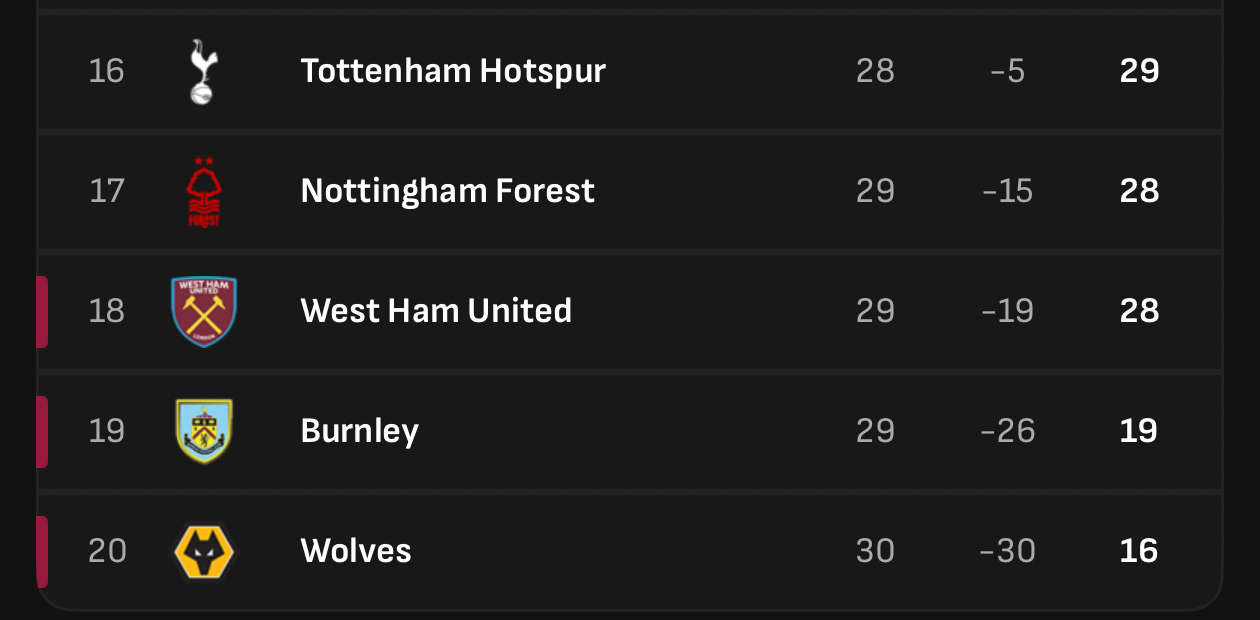Click position number 17 in the table
This screenshot has width=1260, height=620.
point(106,191)
